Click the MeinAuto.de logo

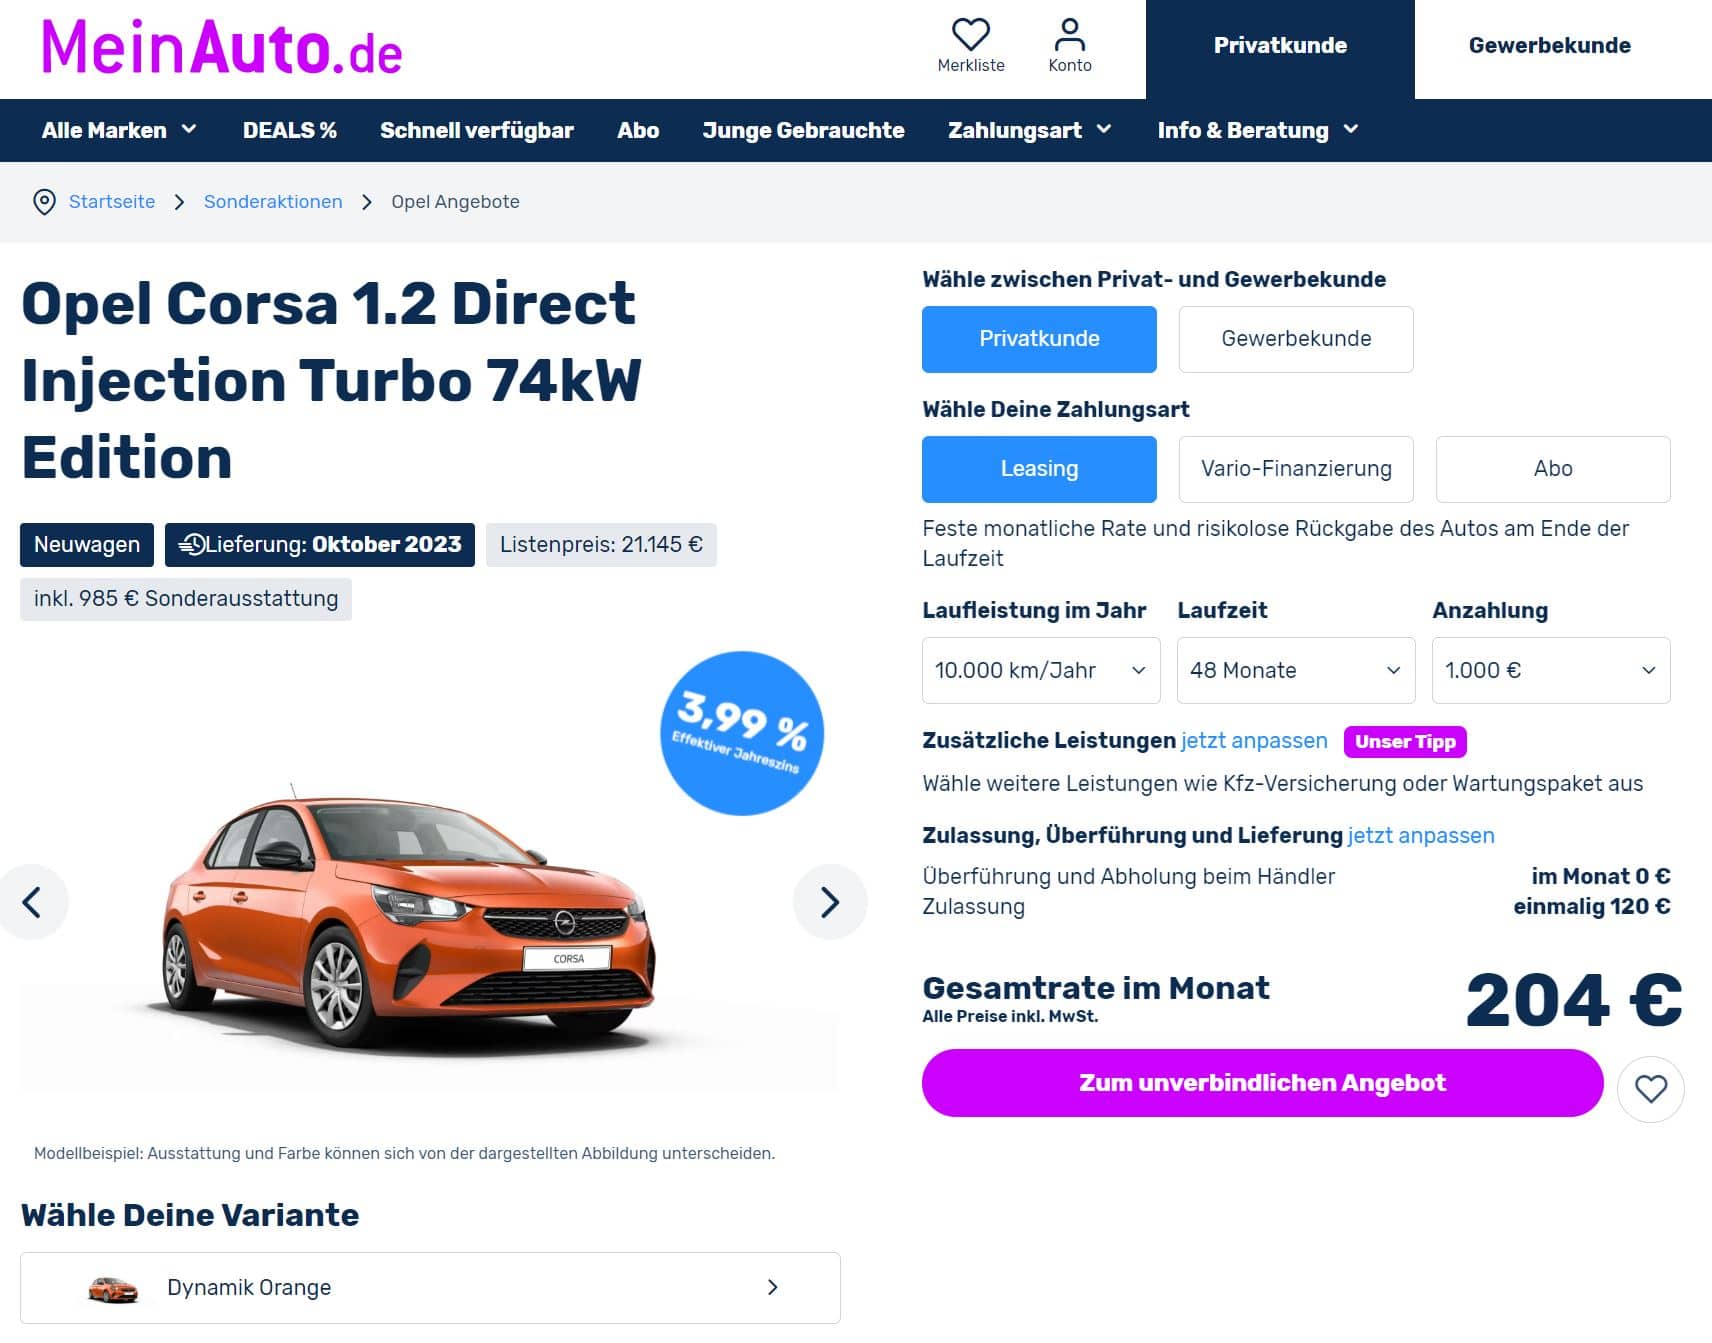(221, 48)
